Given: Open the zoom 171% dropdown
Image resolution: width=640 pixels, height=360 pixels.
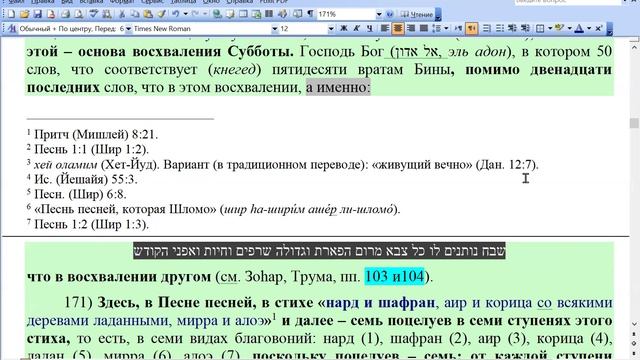Looking at the screenshot, I should (x=379, y=14).
